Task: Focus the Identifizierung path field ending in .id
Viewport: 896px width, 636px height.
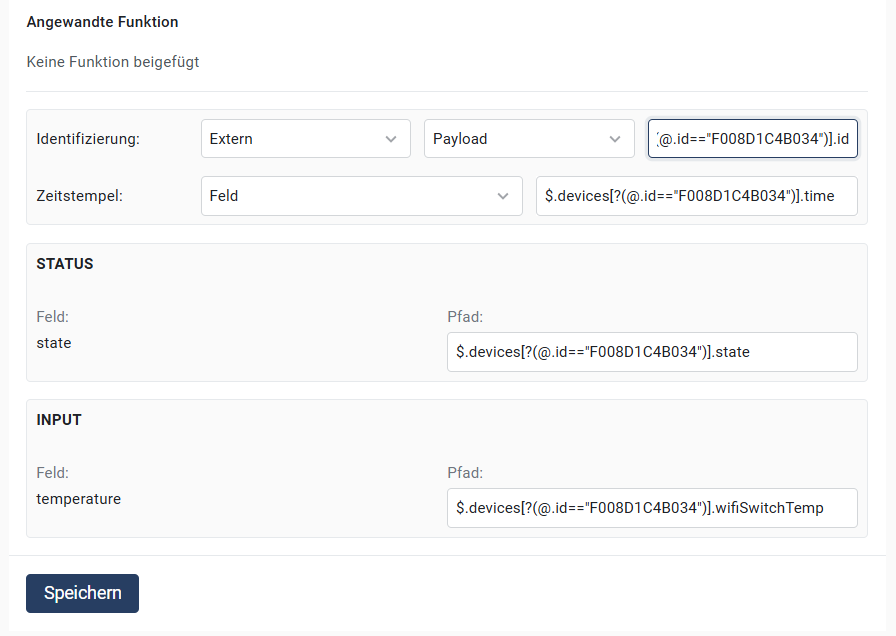Action: click(x=752, y=139)
